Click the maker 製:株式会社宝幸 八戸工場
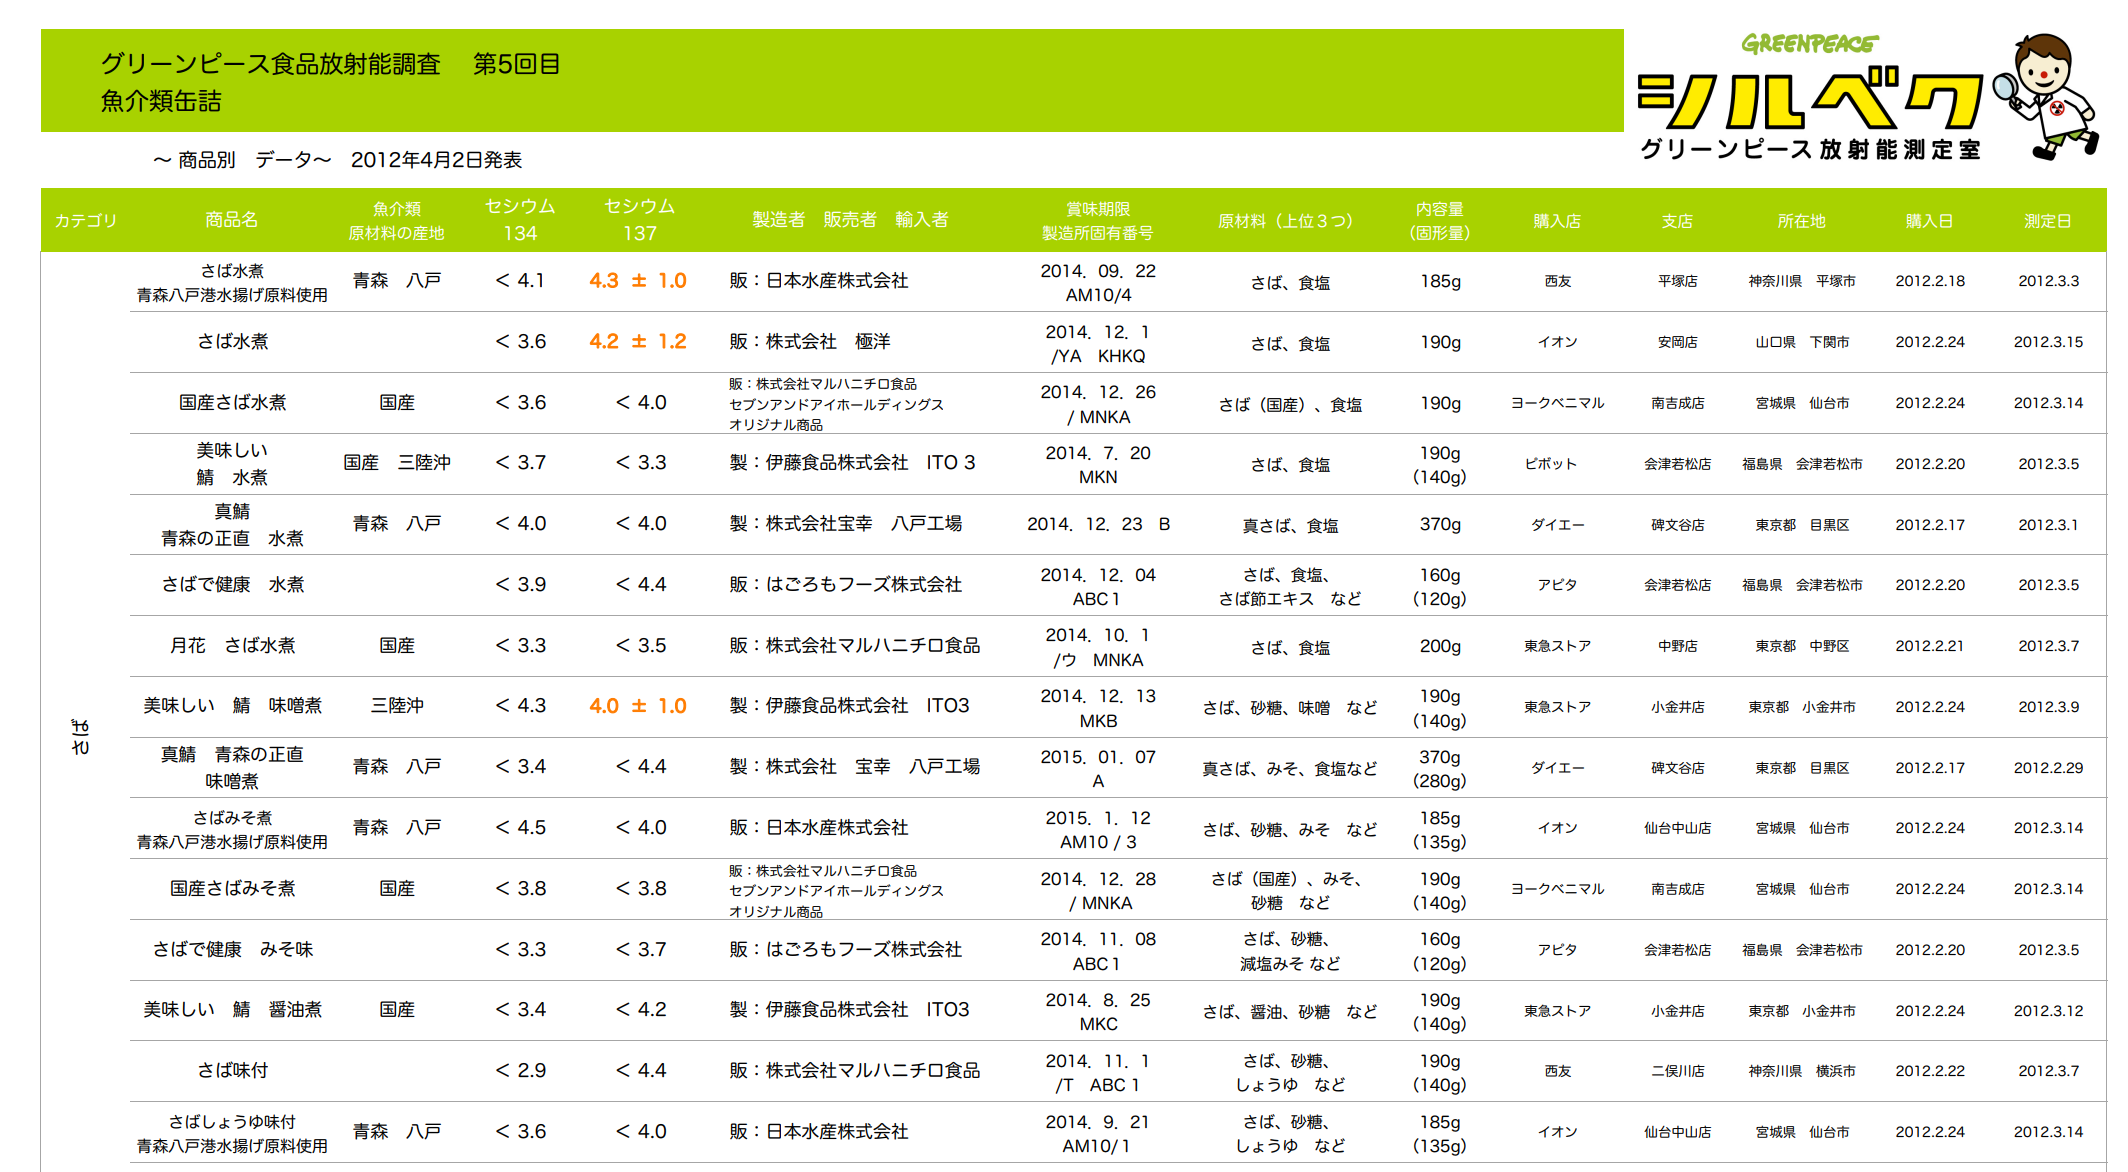 846,524
